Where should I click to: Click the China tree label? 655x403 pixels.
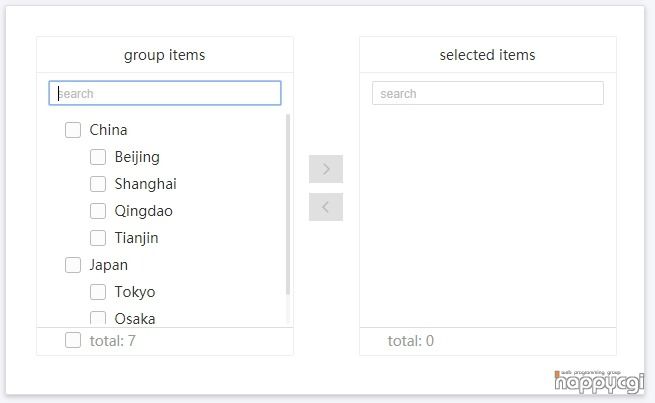pos(108,130)
